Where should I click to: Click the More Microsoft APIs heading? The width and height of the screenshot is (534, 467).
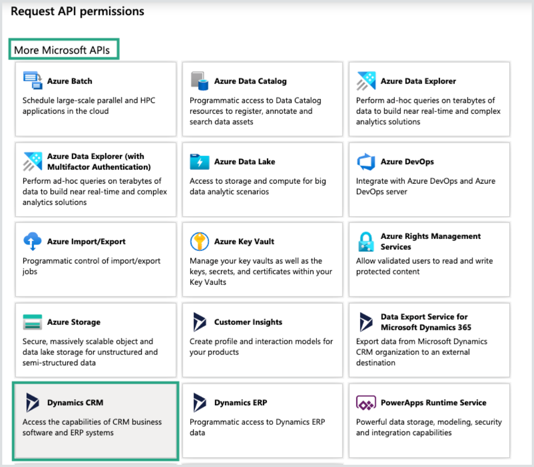pyautogui.click(x=62, y=50)
